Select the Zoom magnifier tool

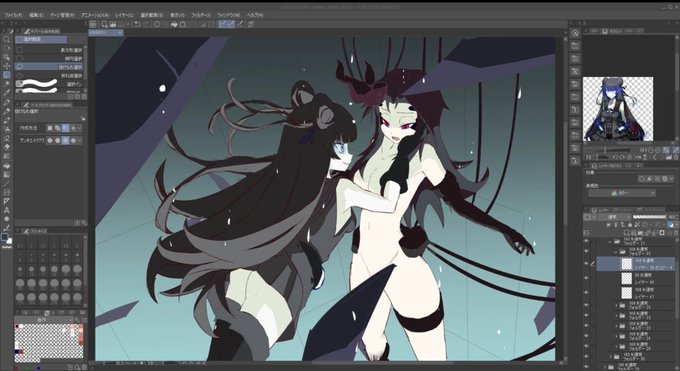(7, 39)
